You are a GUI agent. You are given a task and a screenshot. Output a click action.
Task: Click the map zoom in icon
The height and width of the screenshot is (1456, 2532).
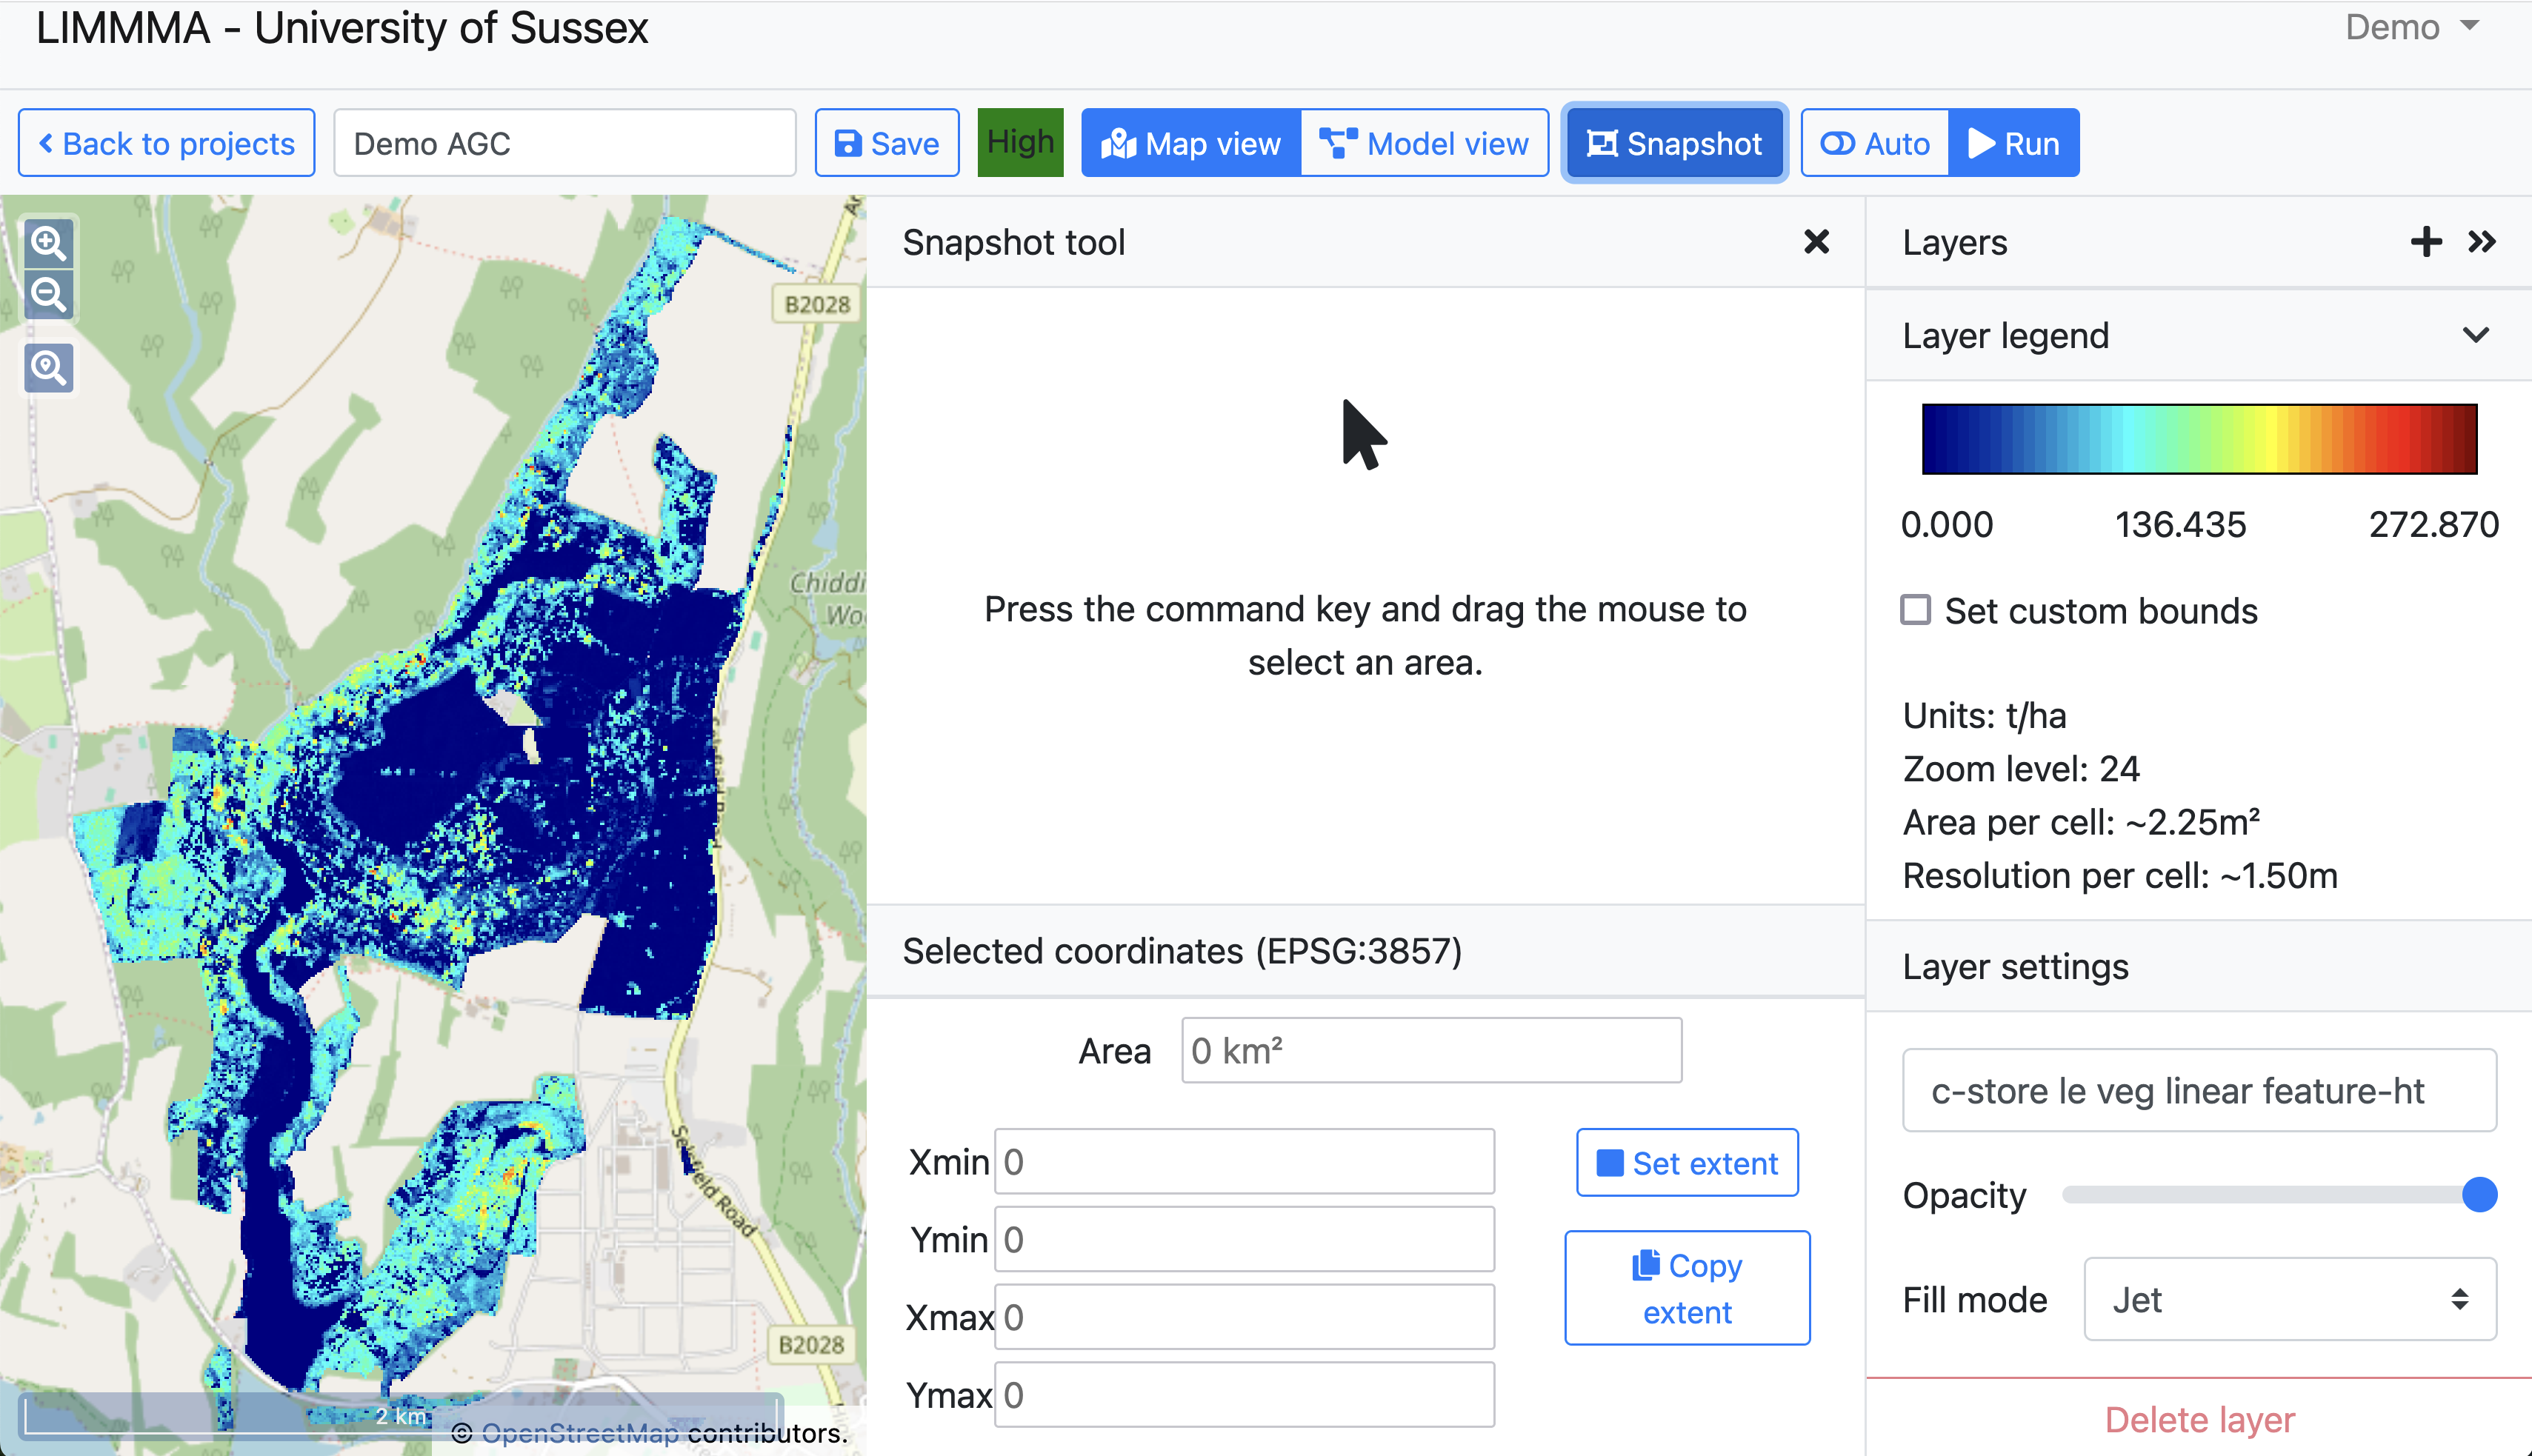click(x=48, y=243)
